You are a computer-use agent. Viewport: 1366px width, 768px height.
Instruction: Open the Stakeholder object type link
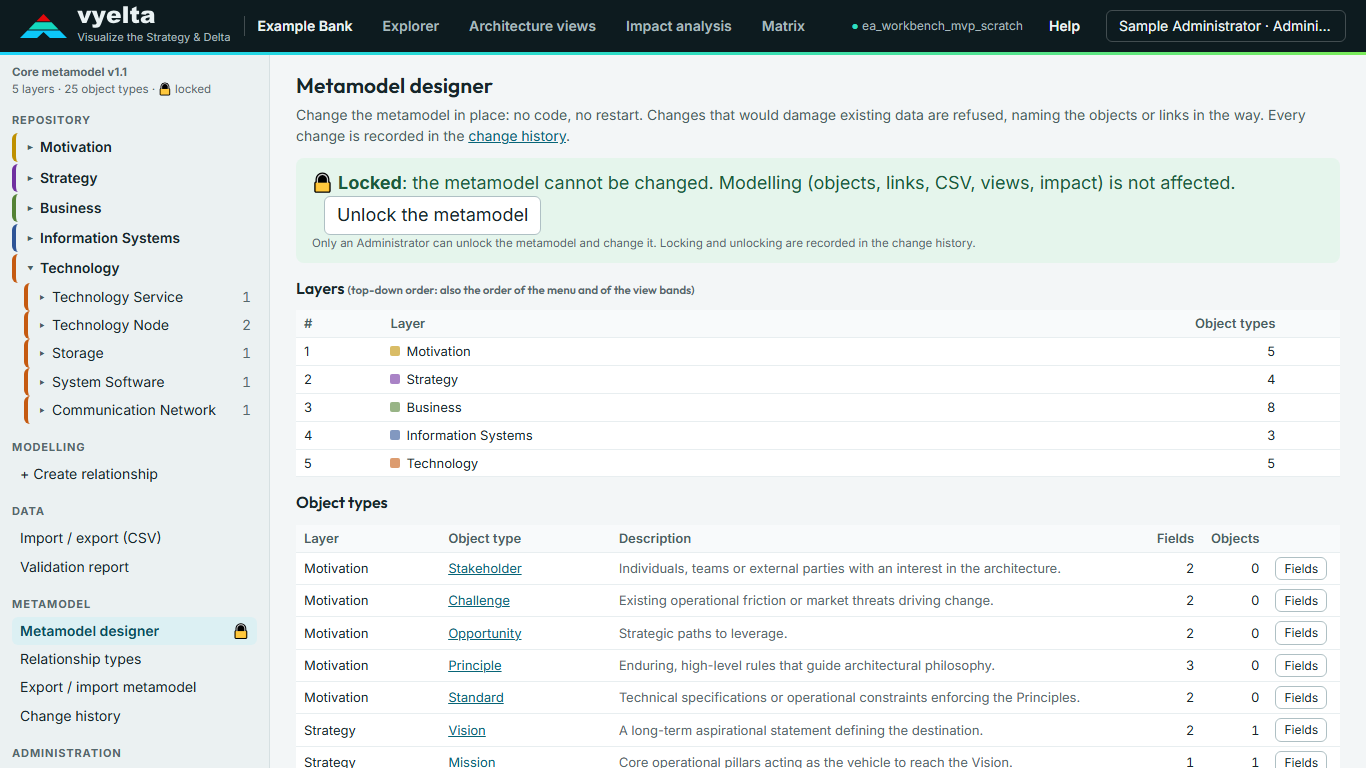pyautogui.click(x=485, y=568)
